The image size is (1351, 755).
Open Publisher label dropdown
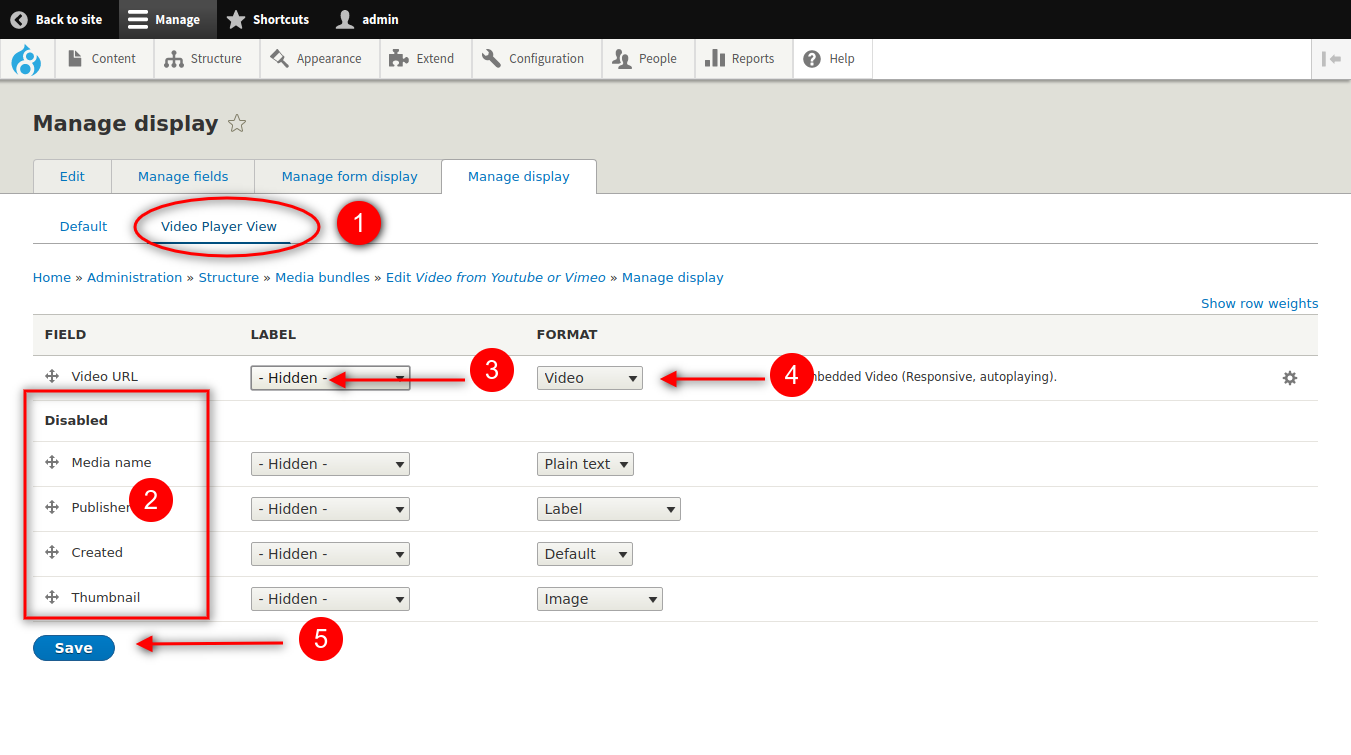point(330,509)
